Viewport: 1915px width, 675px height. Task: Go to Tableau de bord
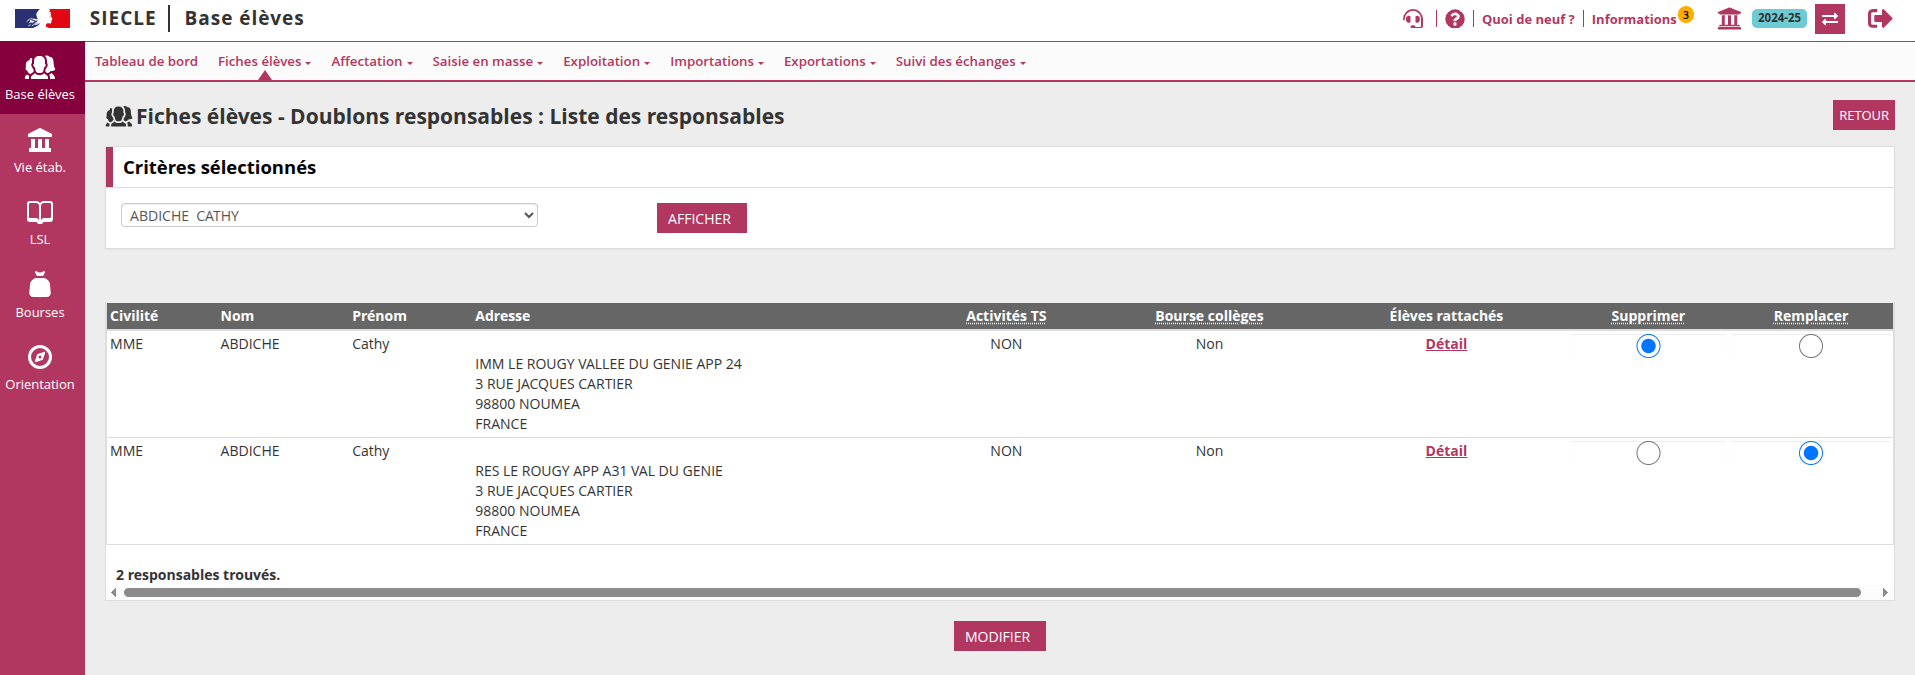tap(146, 62)
